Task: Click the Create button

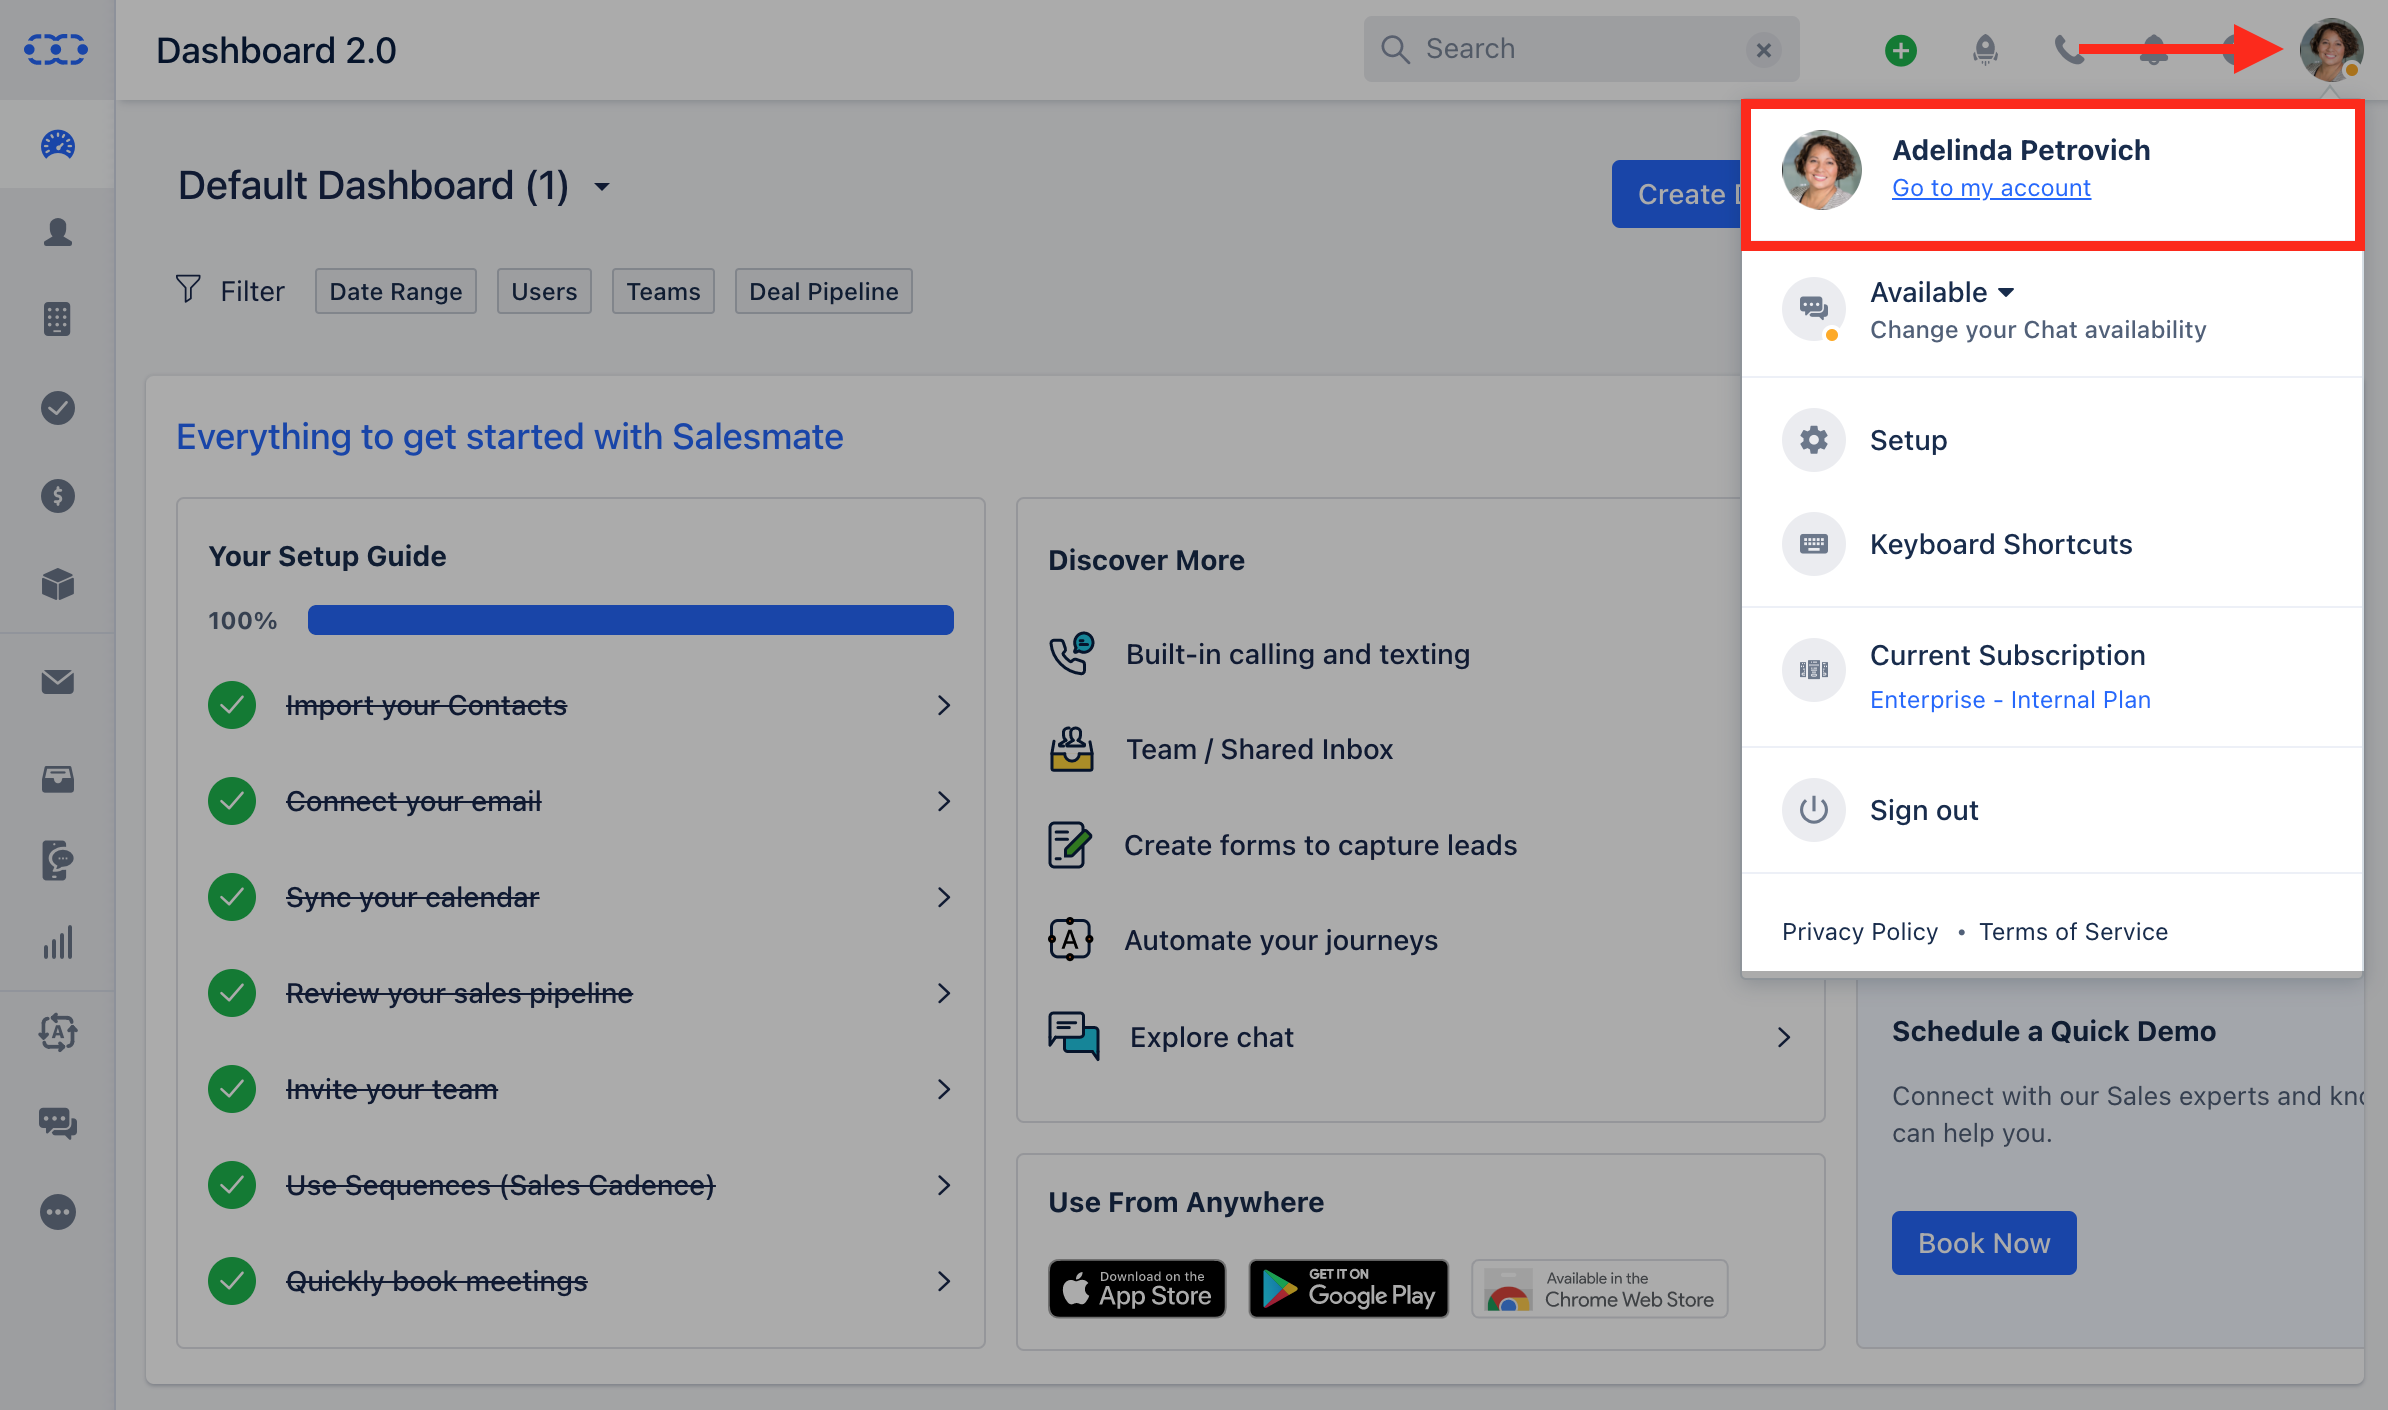Action: (1677, 194)
